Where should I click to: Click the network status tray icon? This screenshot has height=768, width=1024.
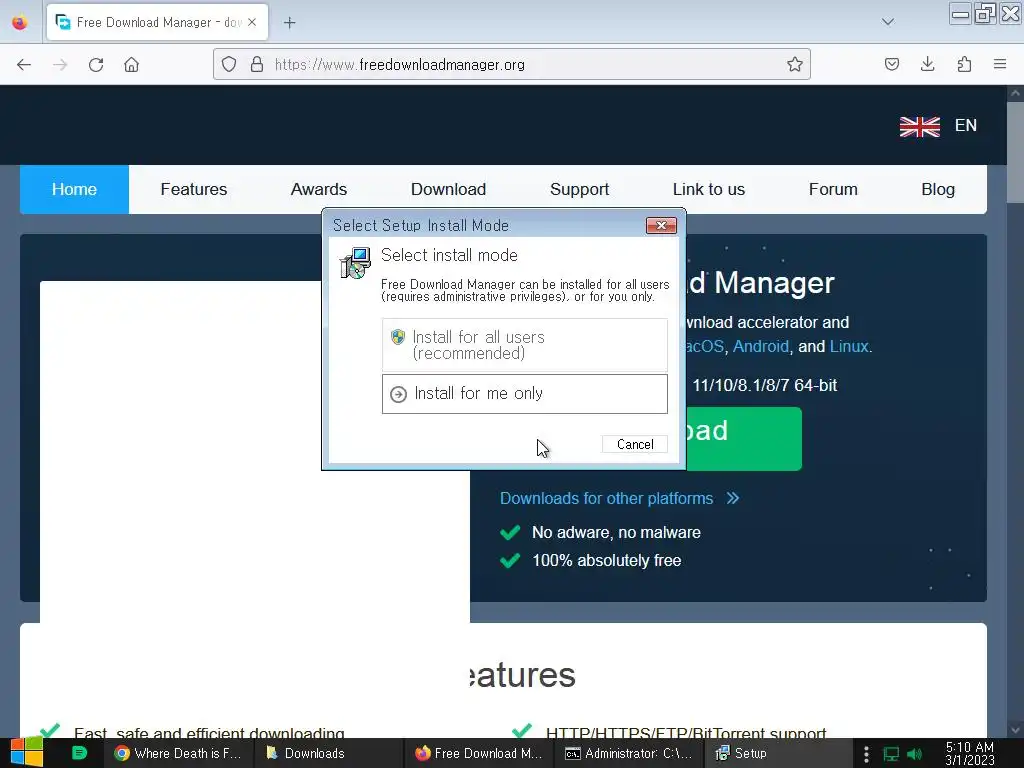(891, 754)
